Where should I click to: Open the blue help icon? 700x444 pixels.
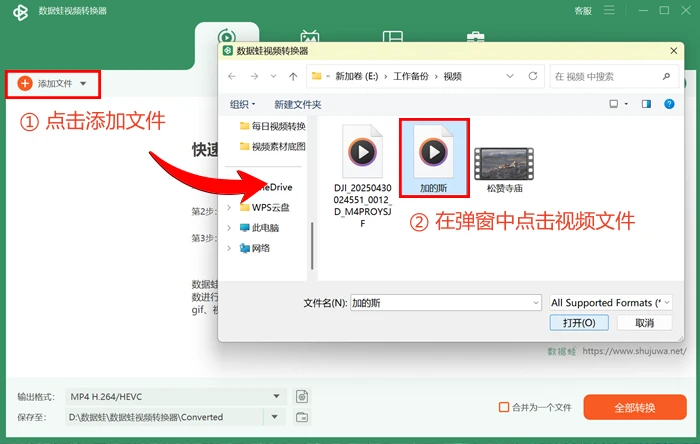click(x=669, y=104)
